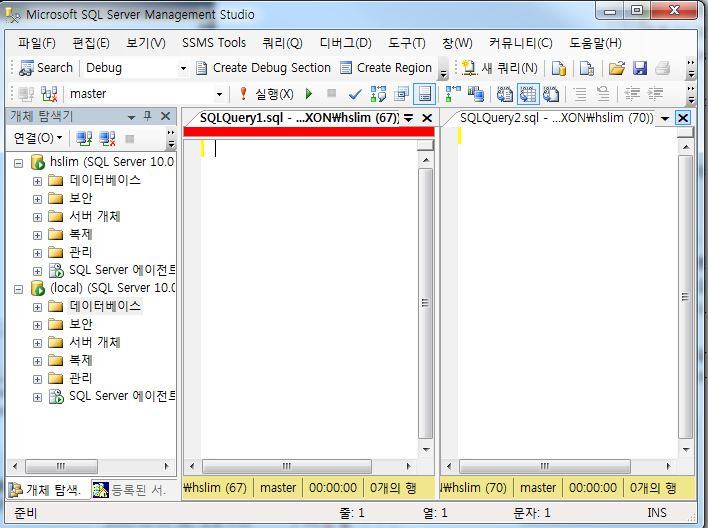This screenshot has width=708, height=528.
Task: Click Comment out selected lines icon
Action: 580,94
